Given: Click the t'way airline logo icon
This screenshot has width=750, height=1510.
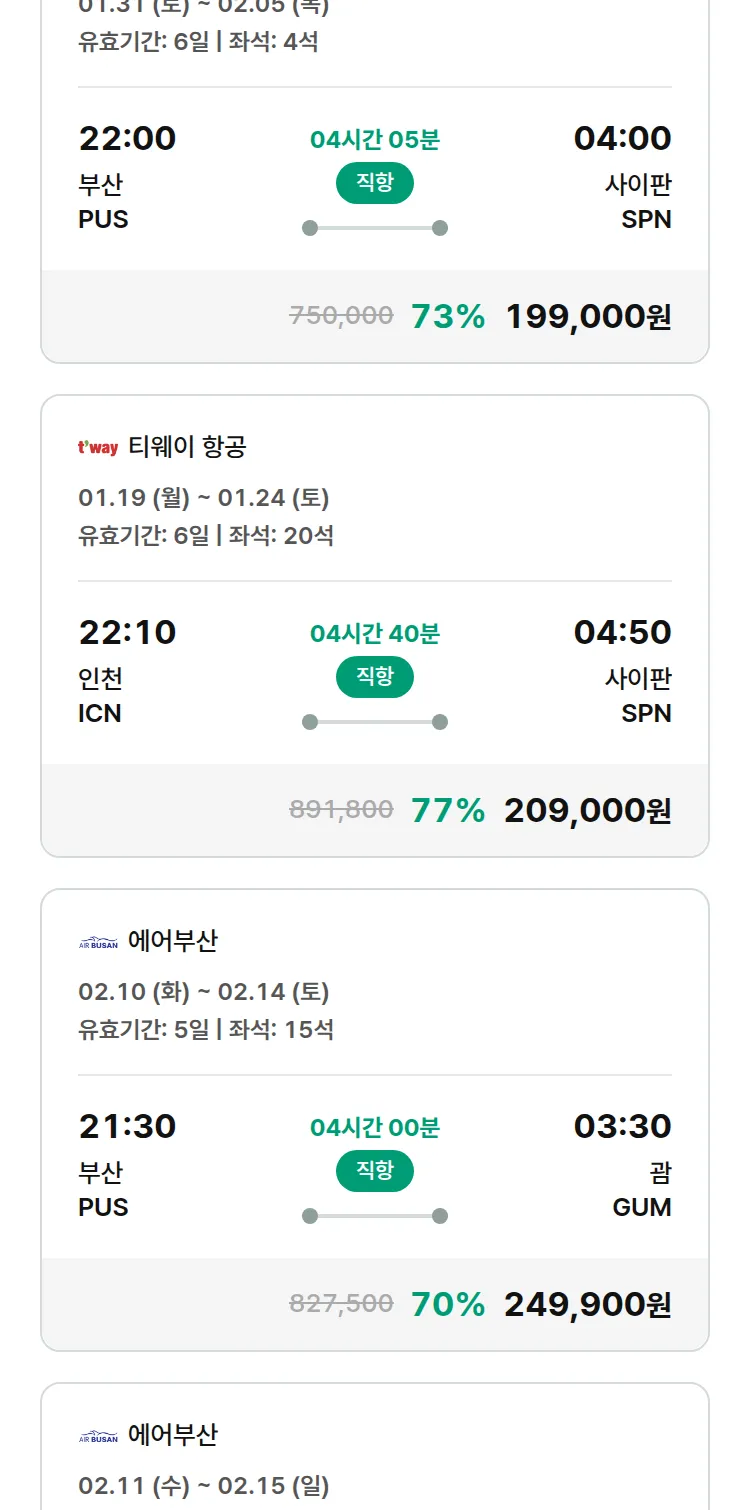Looking at the screenshot, I should tap(95, 446).
